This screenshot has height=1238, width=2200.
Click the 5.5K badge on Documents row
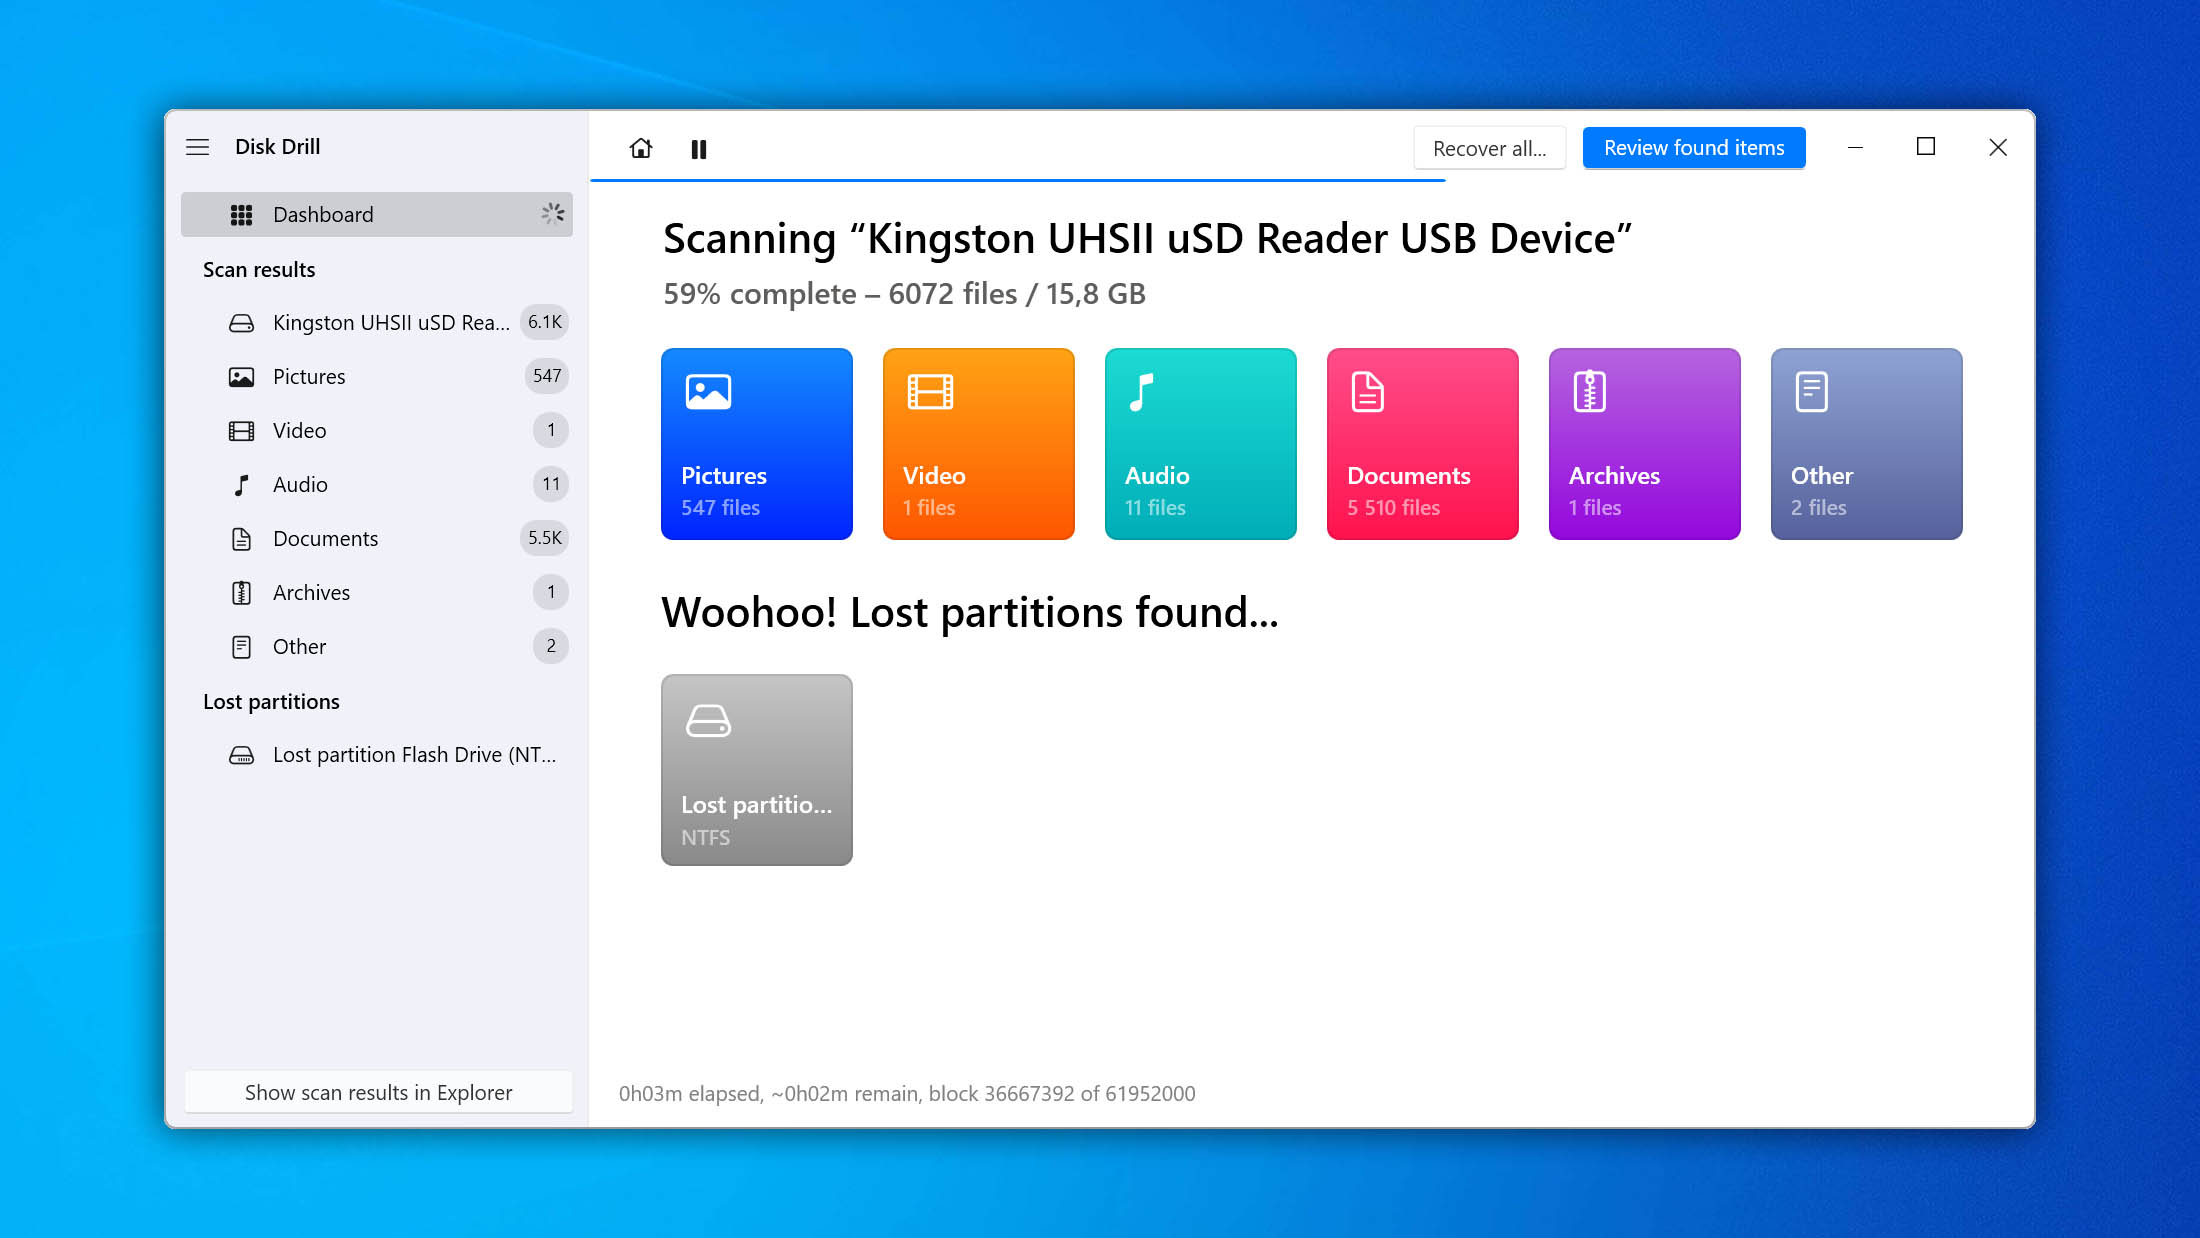[545, 538]
